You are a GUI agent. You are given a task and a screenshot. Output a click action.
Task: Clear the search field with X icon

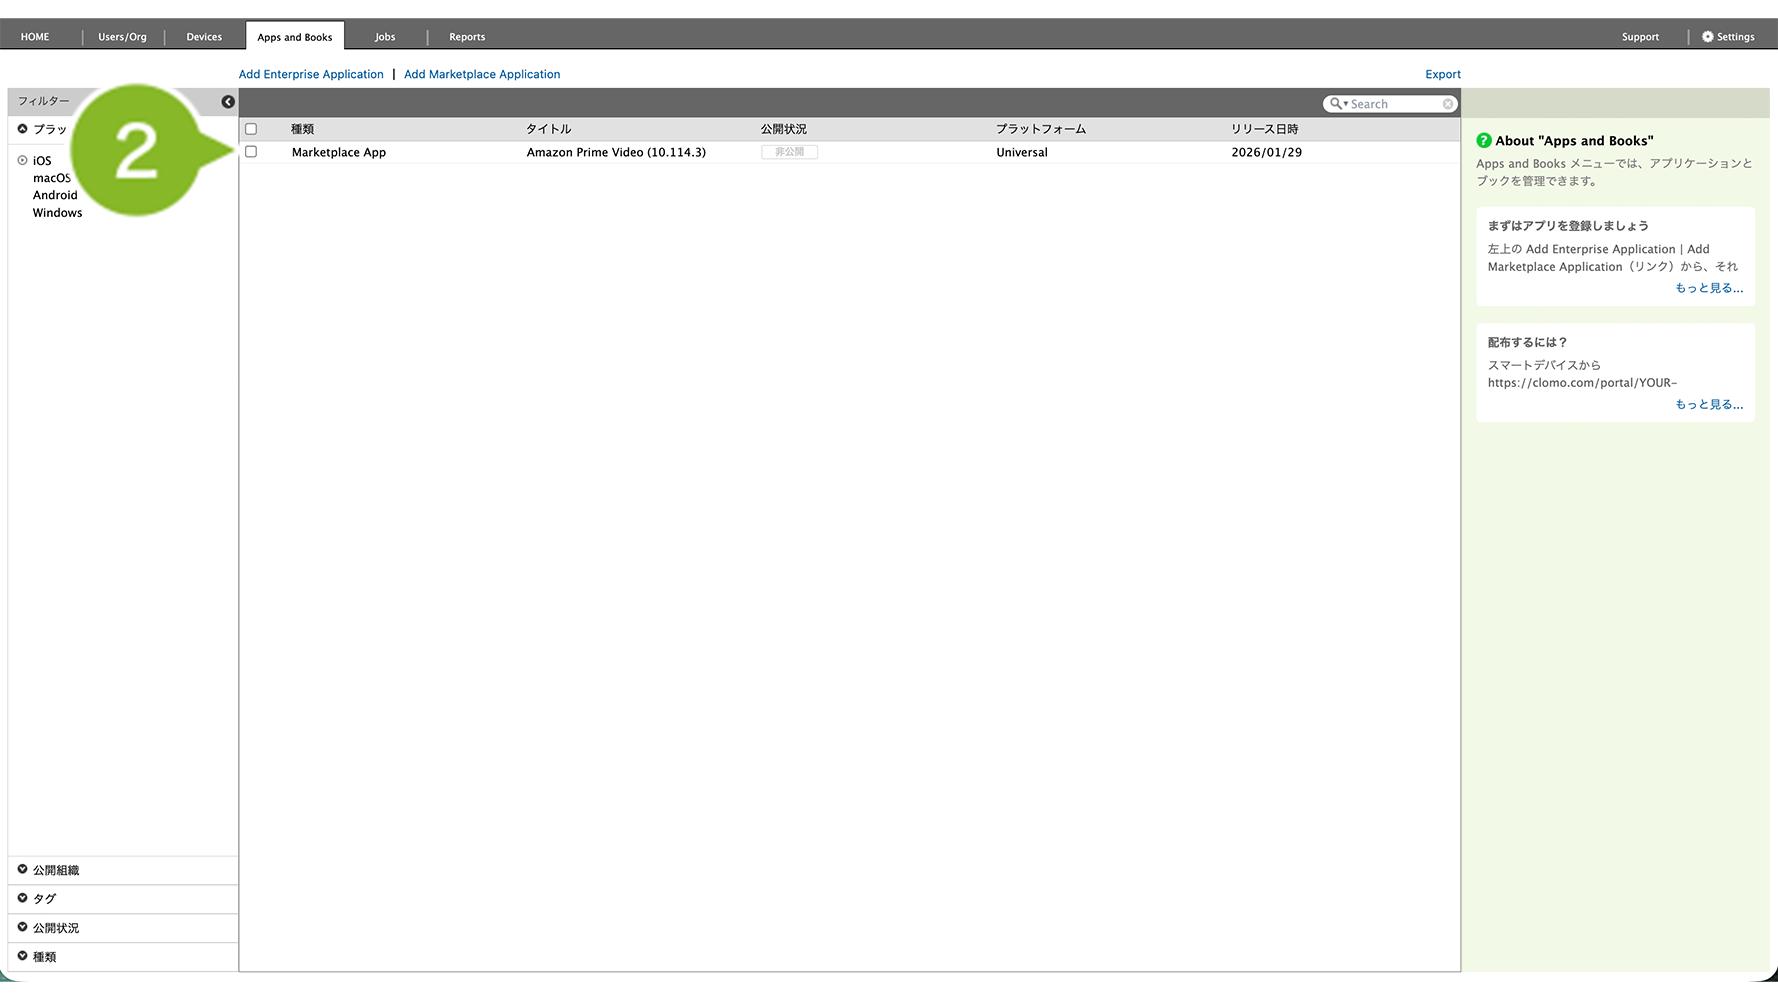[x=1447, y=104]
